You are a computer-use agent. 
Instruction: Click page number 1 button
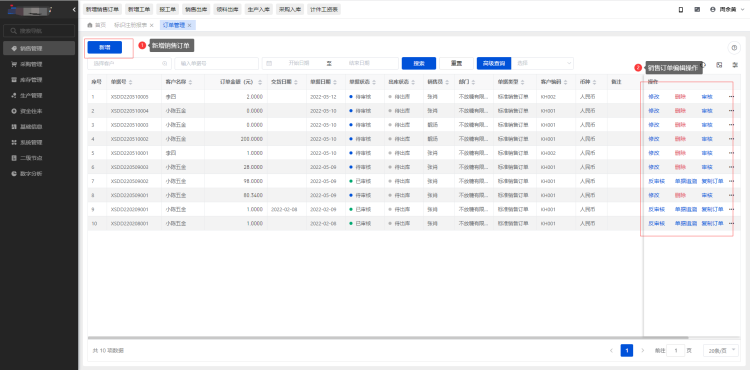pyautogui.click(x=627, y=350)
